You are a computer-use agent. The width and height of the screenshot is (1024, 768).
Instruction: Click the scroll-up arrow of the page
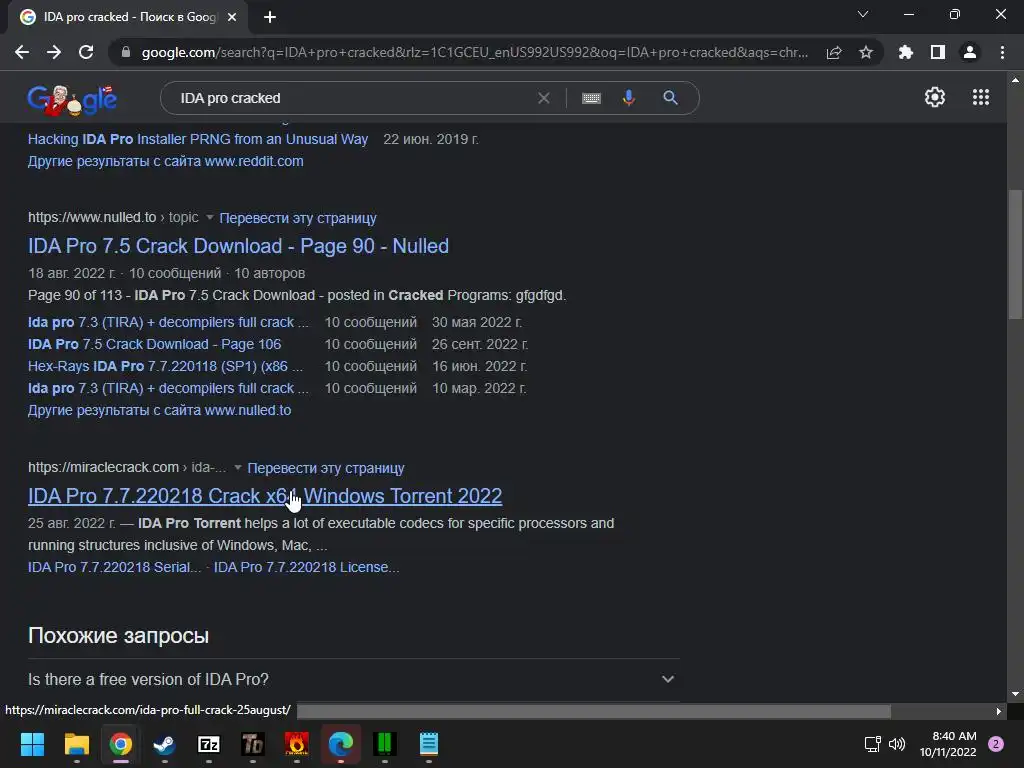click(1015, 80)
